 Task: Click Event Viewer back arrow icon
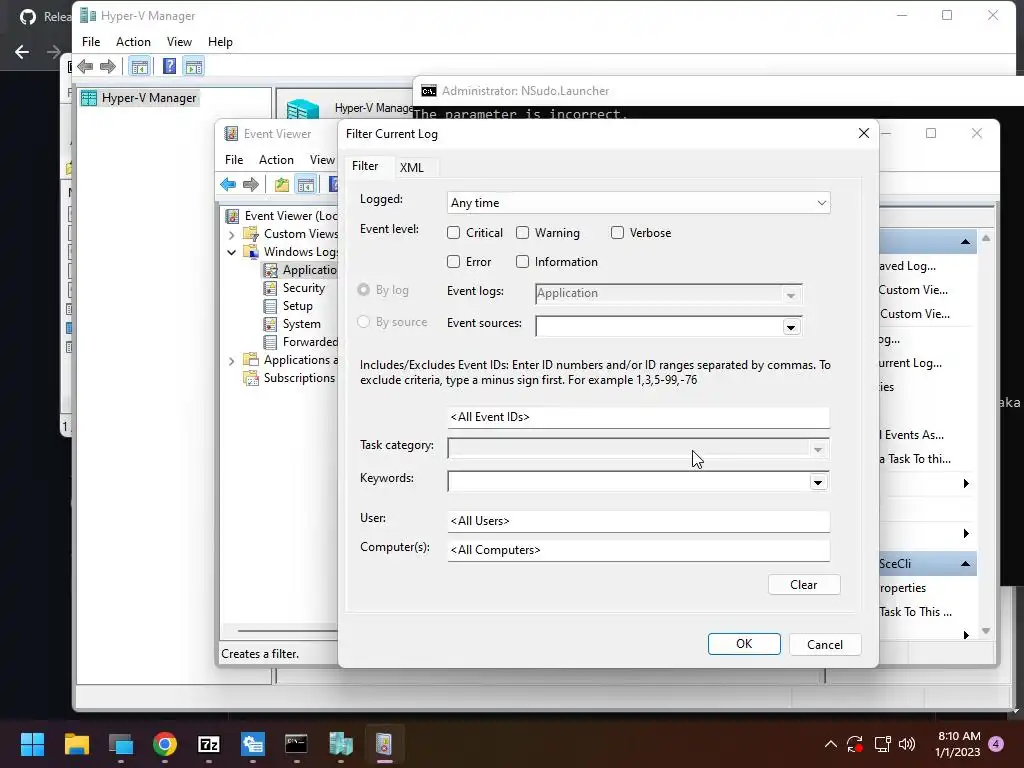click(228, 185)
